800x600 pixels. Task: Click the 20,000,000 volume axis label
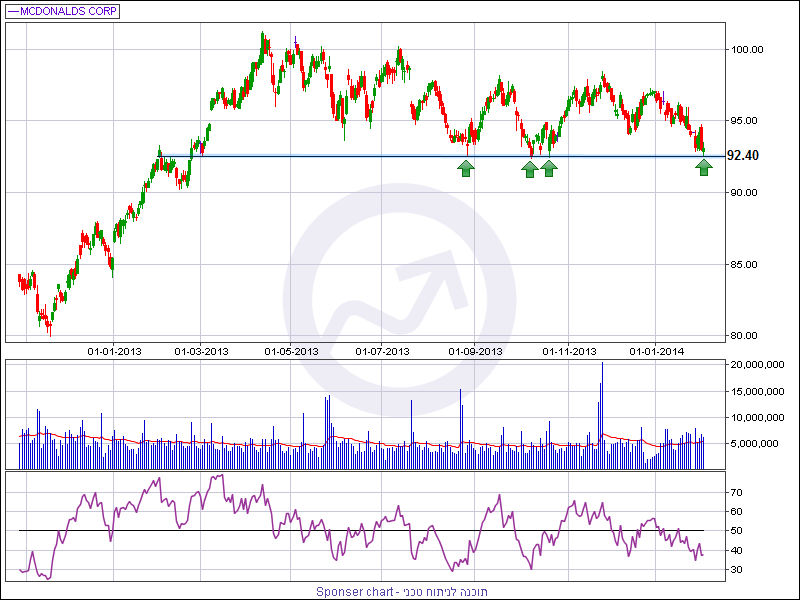pyautogui.click(x=758, y=365)
